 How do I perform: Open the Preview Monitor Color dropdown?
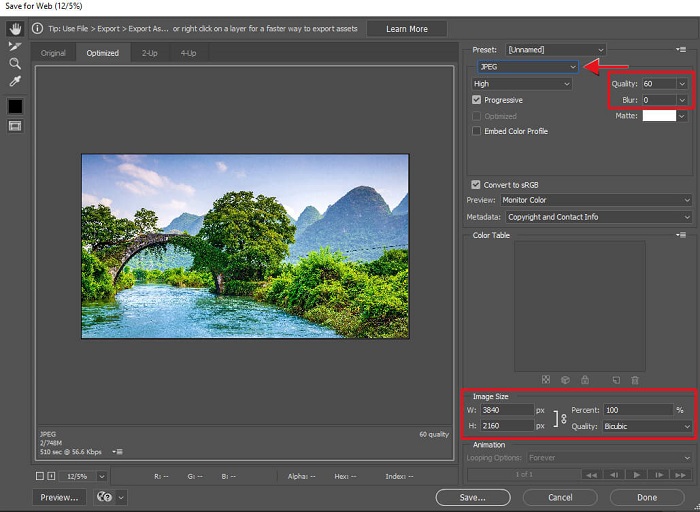pyautogui.click(x=596, y=200)
